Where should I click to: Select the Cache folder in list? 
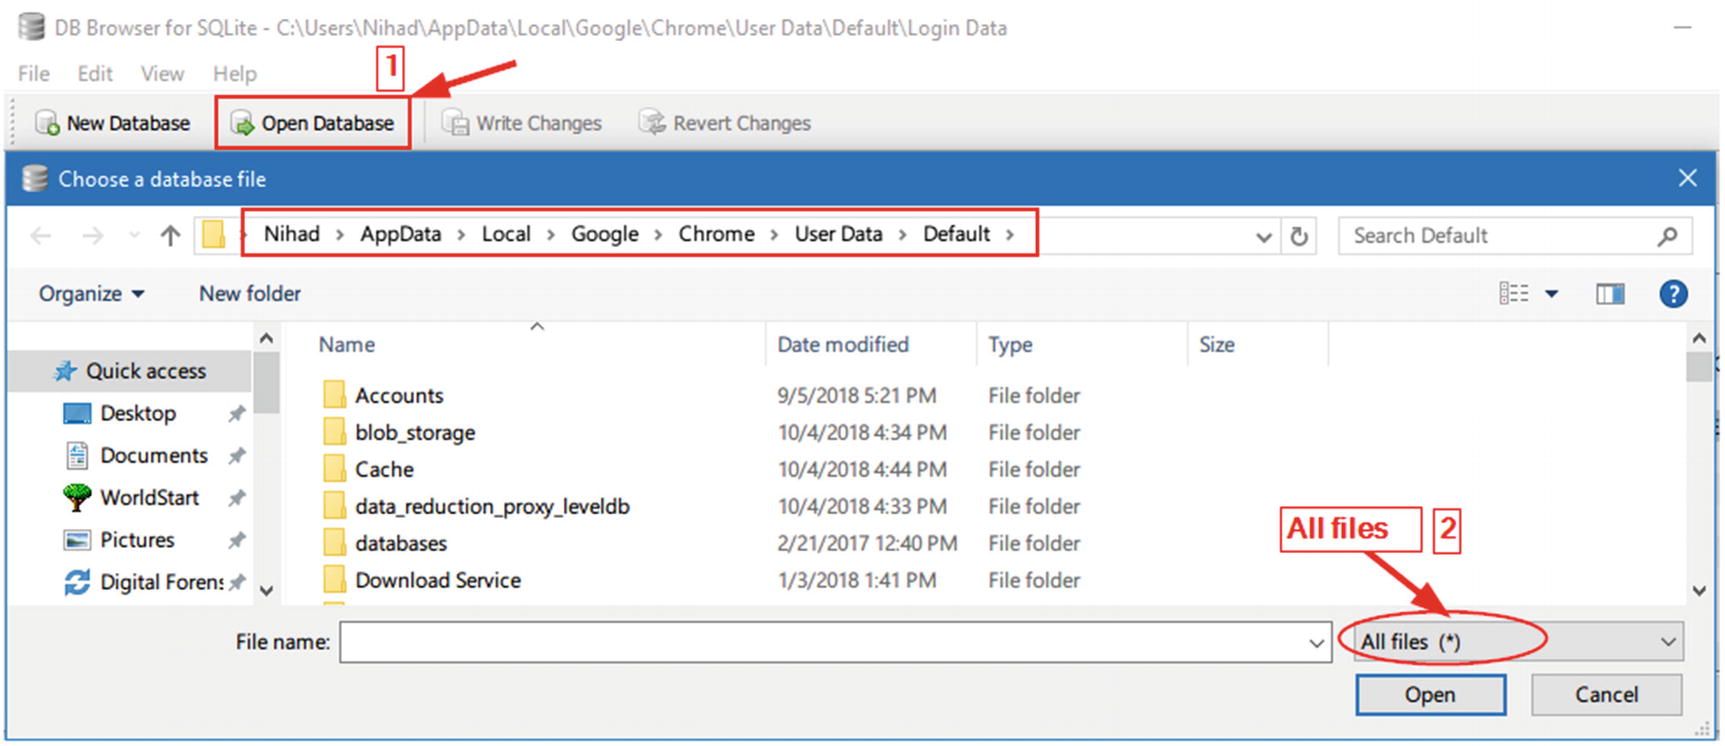click(x=384, y=470)
